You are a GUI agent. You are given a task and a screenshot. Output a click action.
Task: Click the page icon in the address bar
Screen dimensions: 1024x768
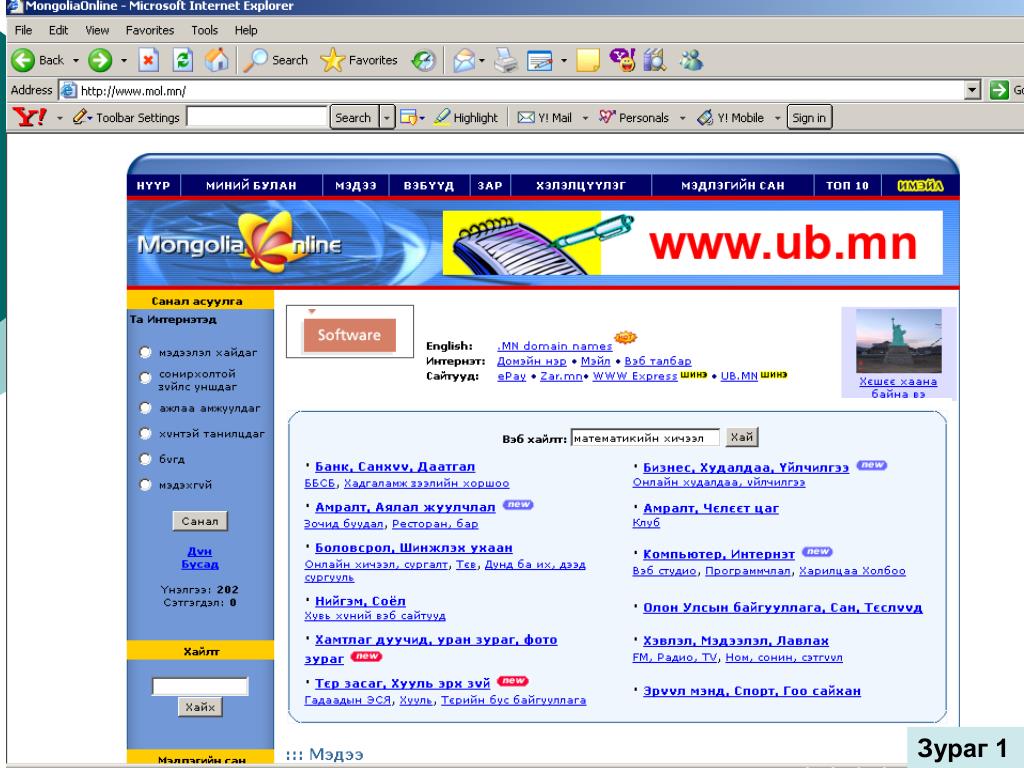68,90
